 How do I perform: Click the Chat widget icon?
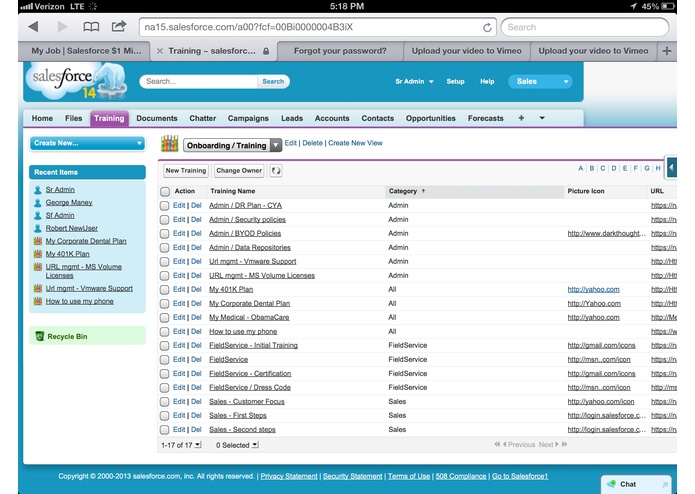pos(612,484)
